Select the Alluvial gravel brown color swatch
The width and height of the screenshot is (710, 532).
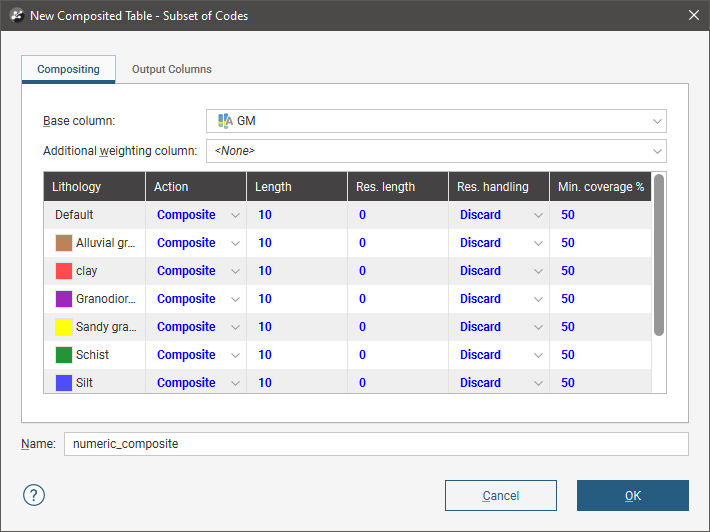(x=64, y=243)
